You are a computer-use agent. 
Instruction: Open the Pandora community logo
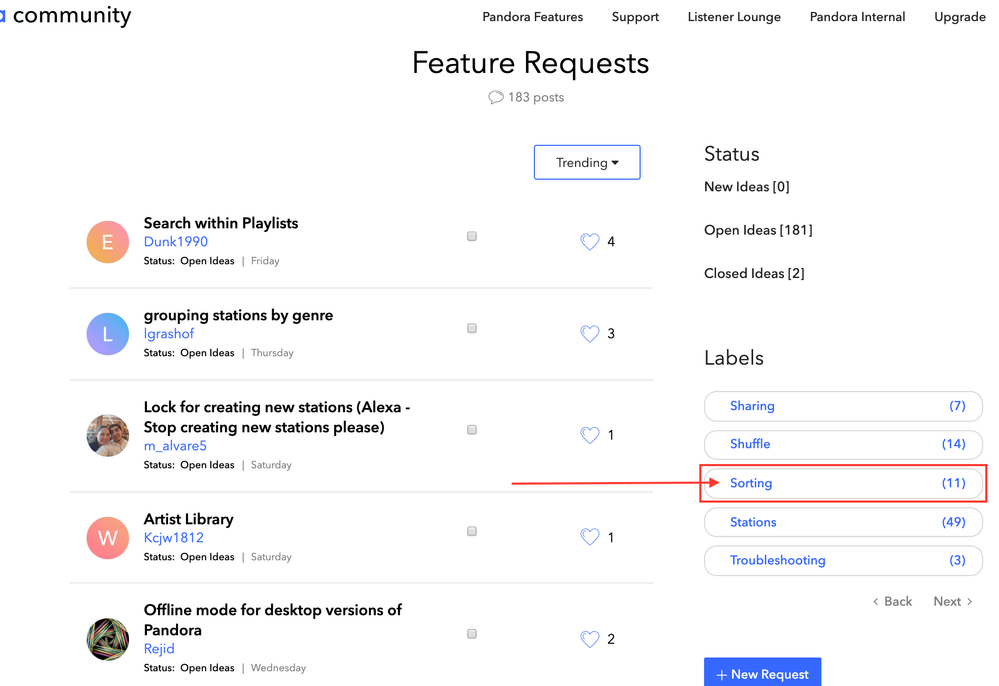pyautogui.click(x=66, y=16)
